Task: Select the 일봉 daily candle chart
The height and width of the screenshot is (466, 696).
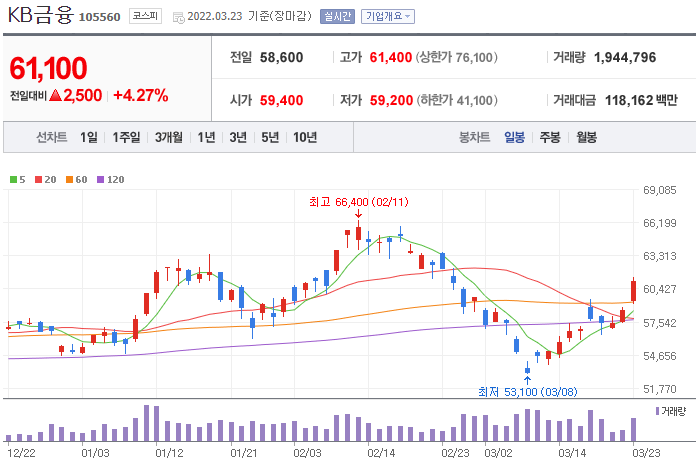Action: 514,137
